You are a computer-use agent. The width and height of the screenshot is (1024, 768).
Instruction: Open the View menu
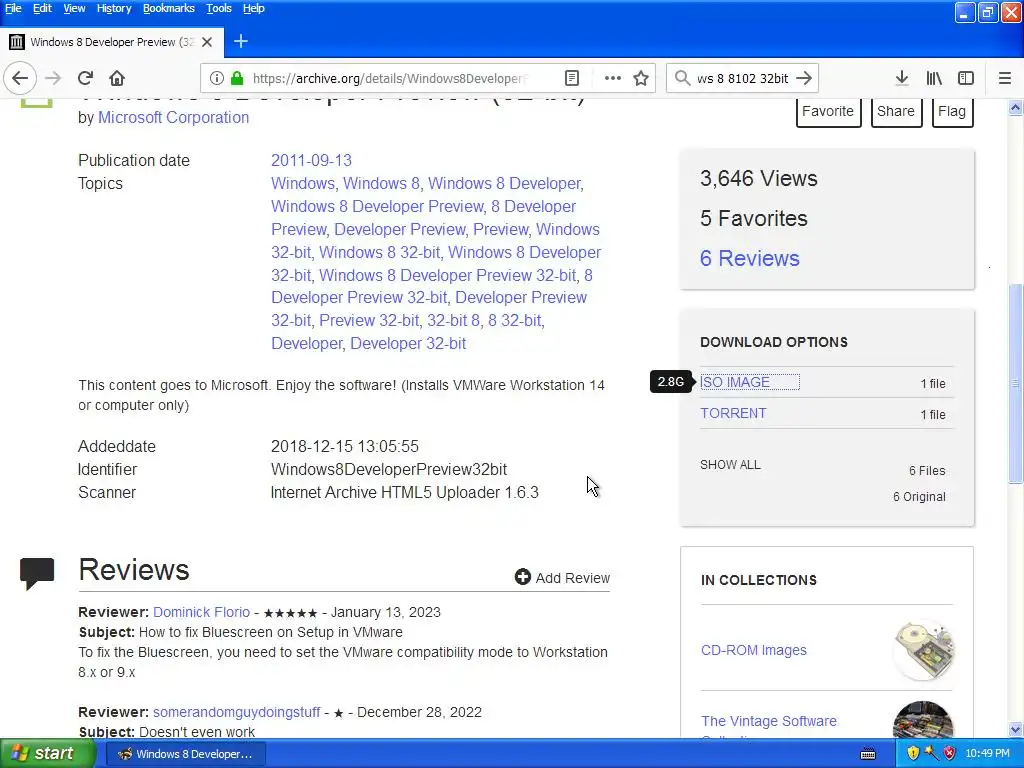74,8
